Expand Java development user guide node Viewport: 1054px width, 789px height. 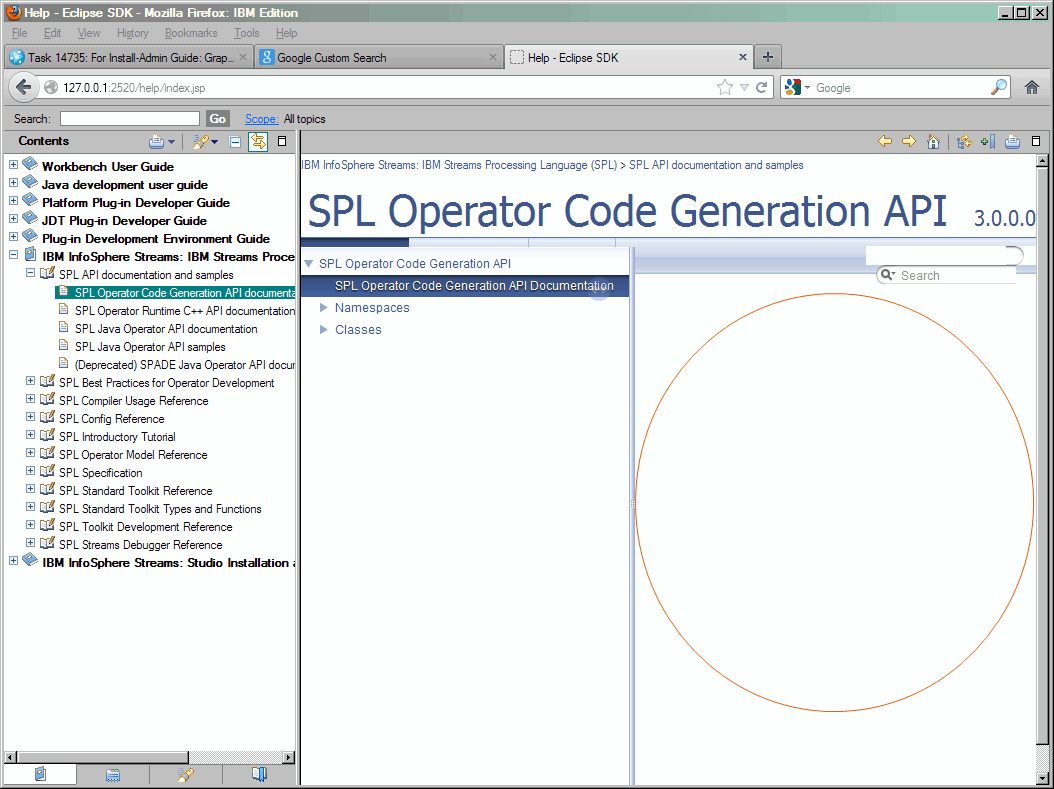pyautogui.click(x=13, y=183)
